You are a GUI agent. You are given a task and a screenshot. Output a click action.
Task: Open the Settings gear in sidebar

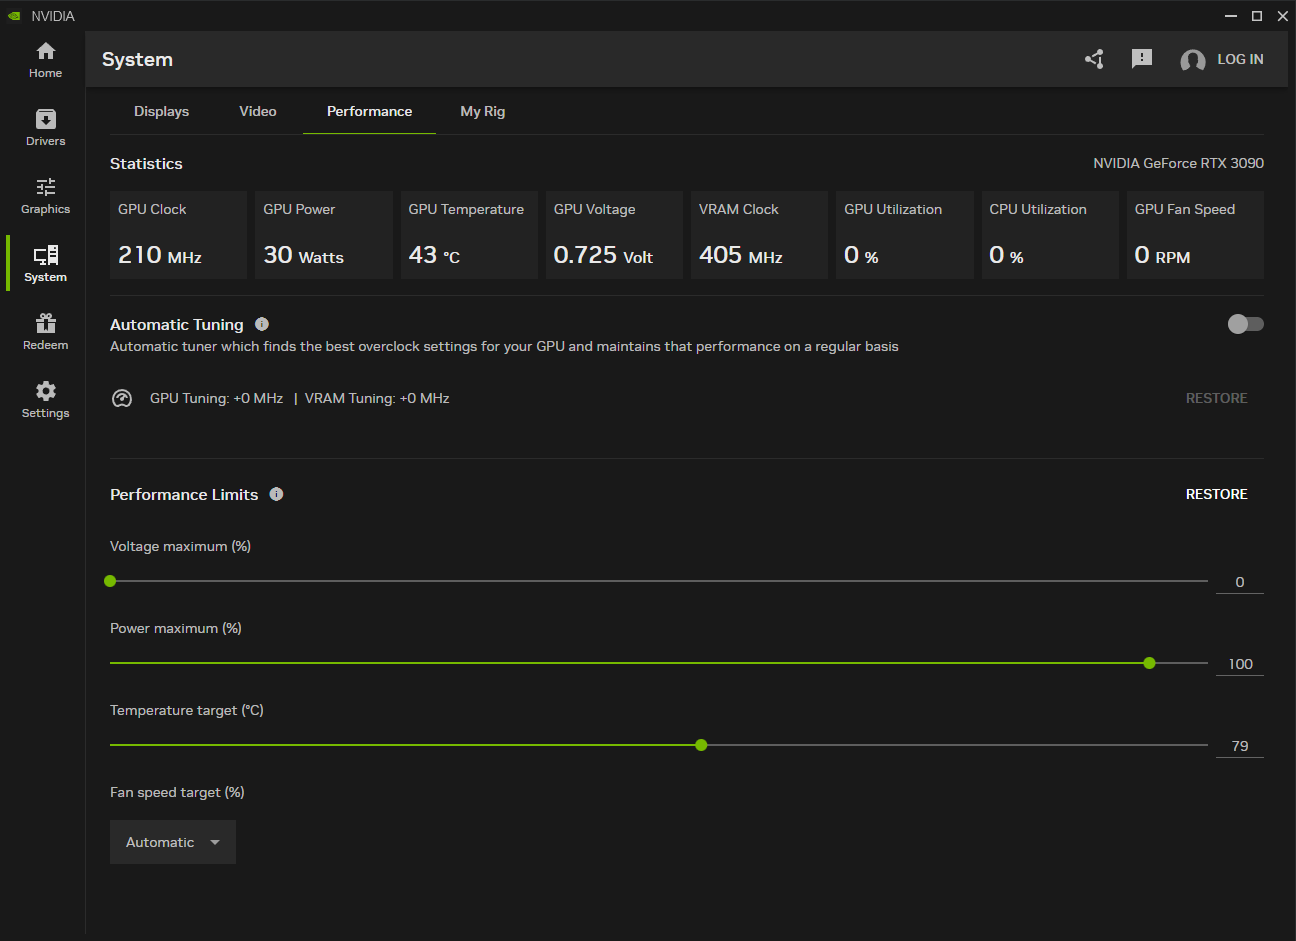(x=45, y=400)
